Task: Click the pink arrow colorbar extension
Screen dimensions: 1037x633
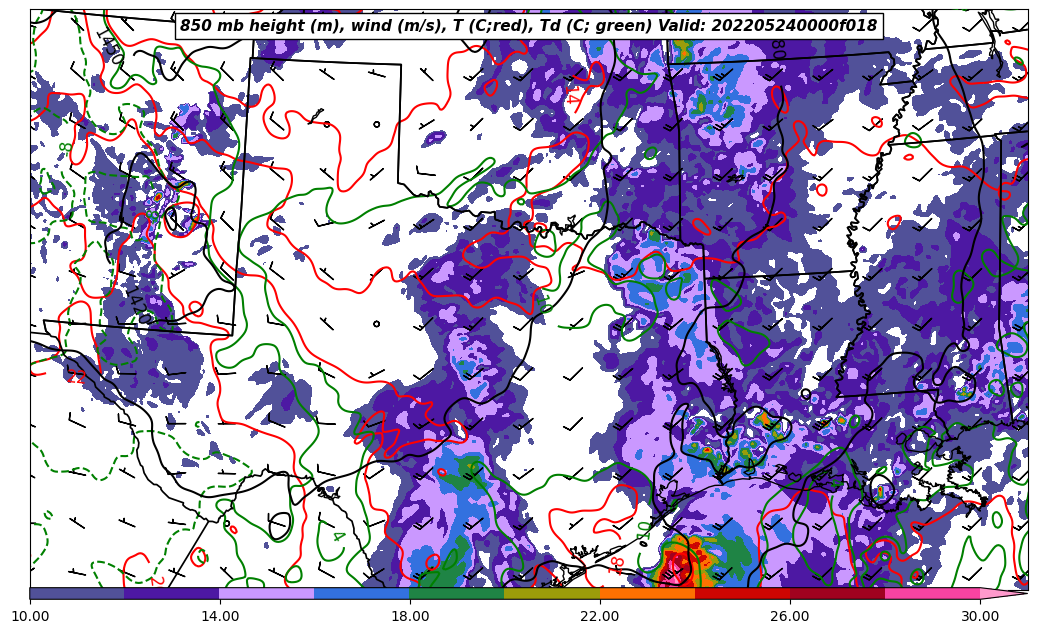Action: tap(1003, 593)
